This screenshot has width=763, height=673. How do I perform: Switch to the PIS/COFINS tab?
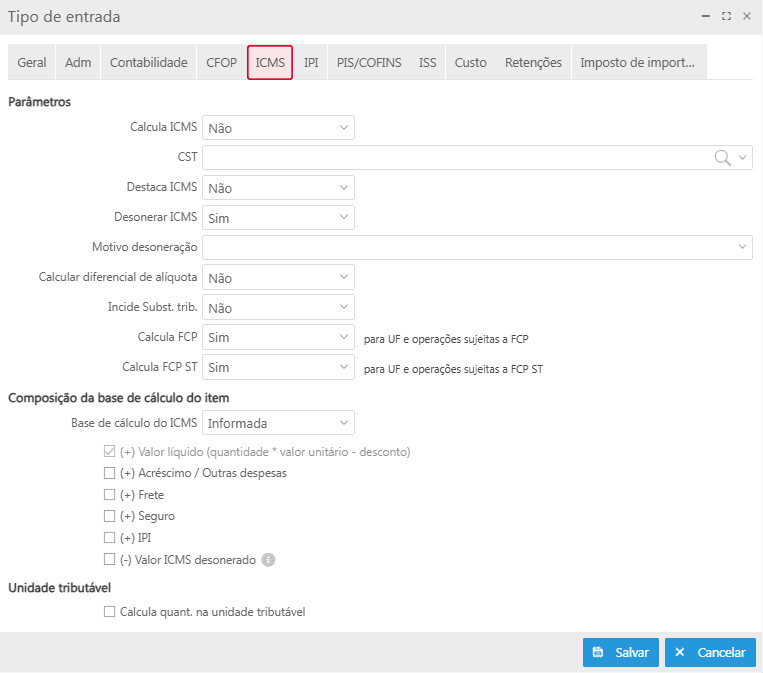(369, 62)
